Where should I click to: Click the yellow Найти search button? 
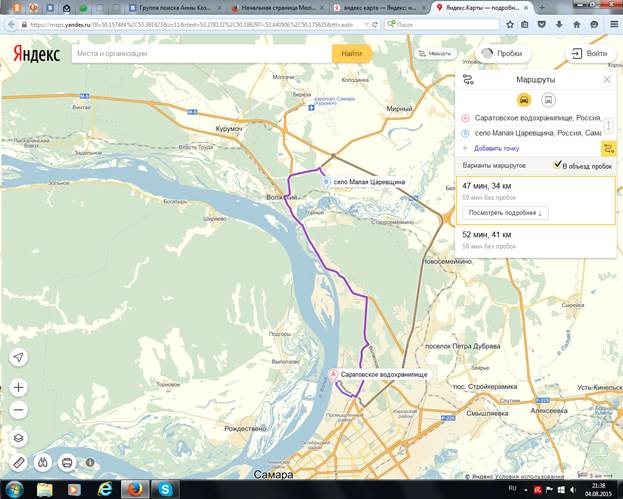(x=352, y=53)
